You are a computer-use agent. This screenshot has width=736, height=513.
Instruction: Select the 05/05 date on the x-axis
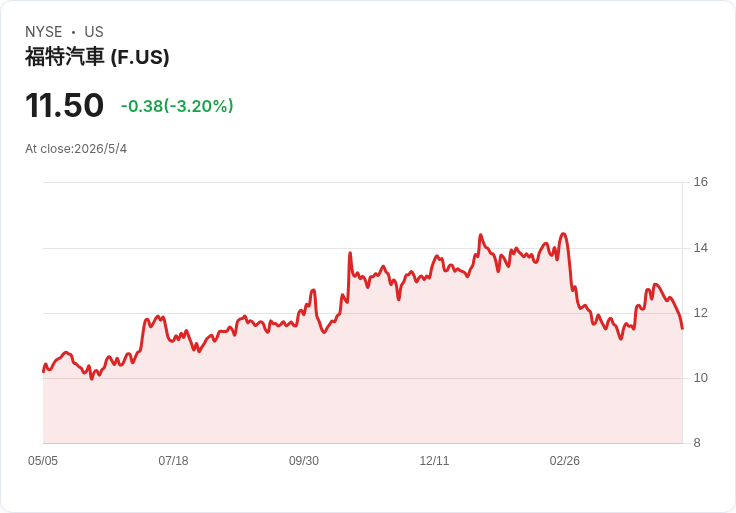point(43,461)
